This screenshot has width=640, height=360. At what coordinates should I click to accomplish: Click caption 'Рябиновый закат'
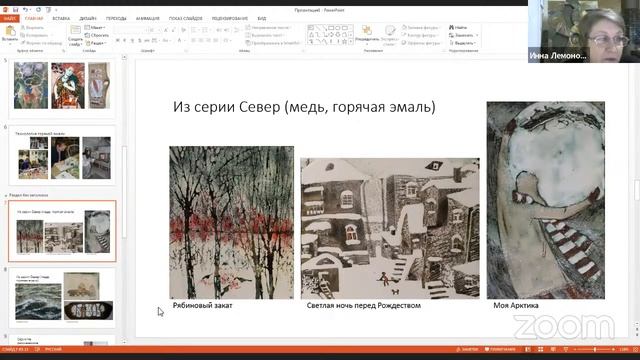coord(202,305)
